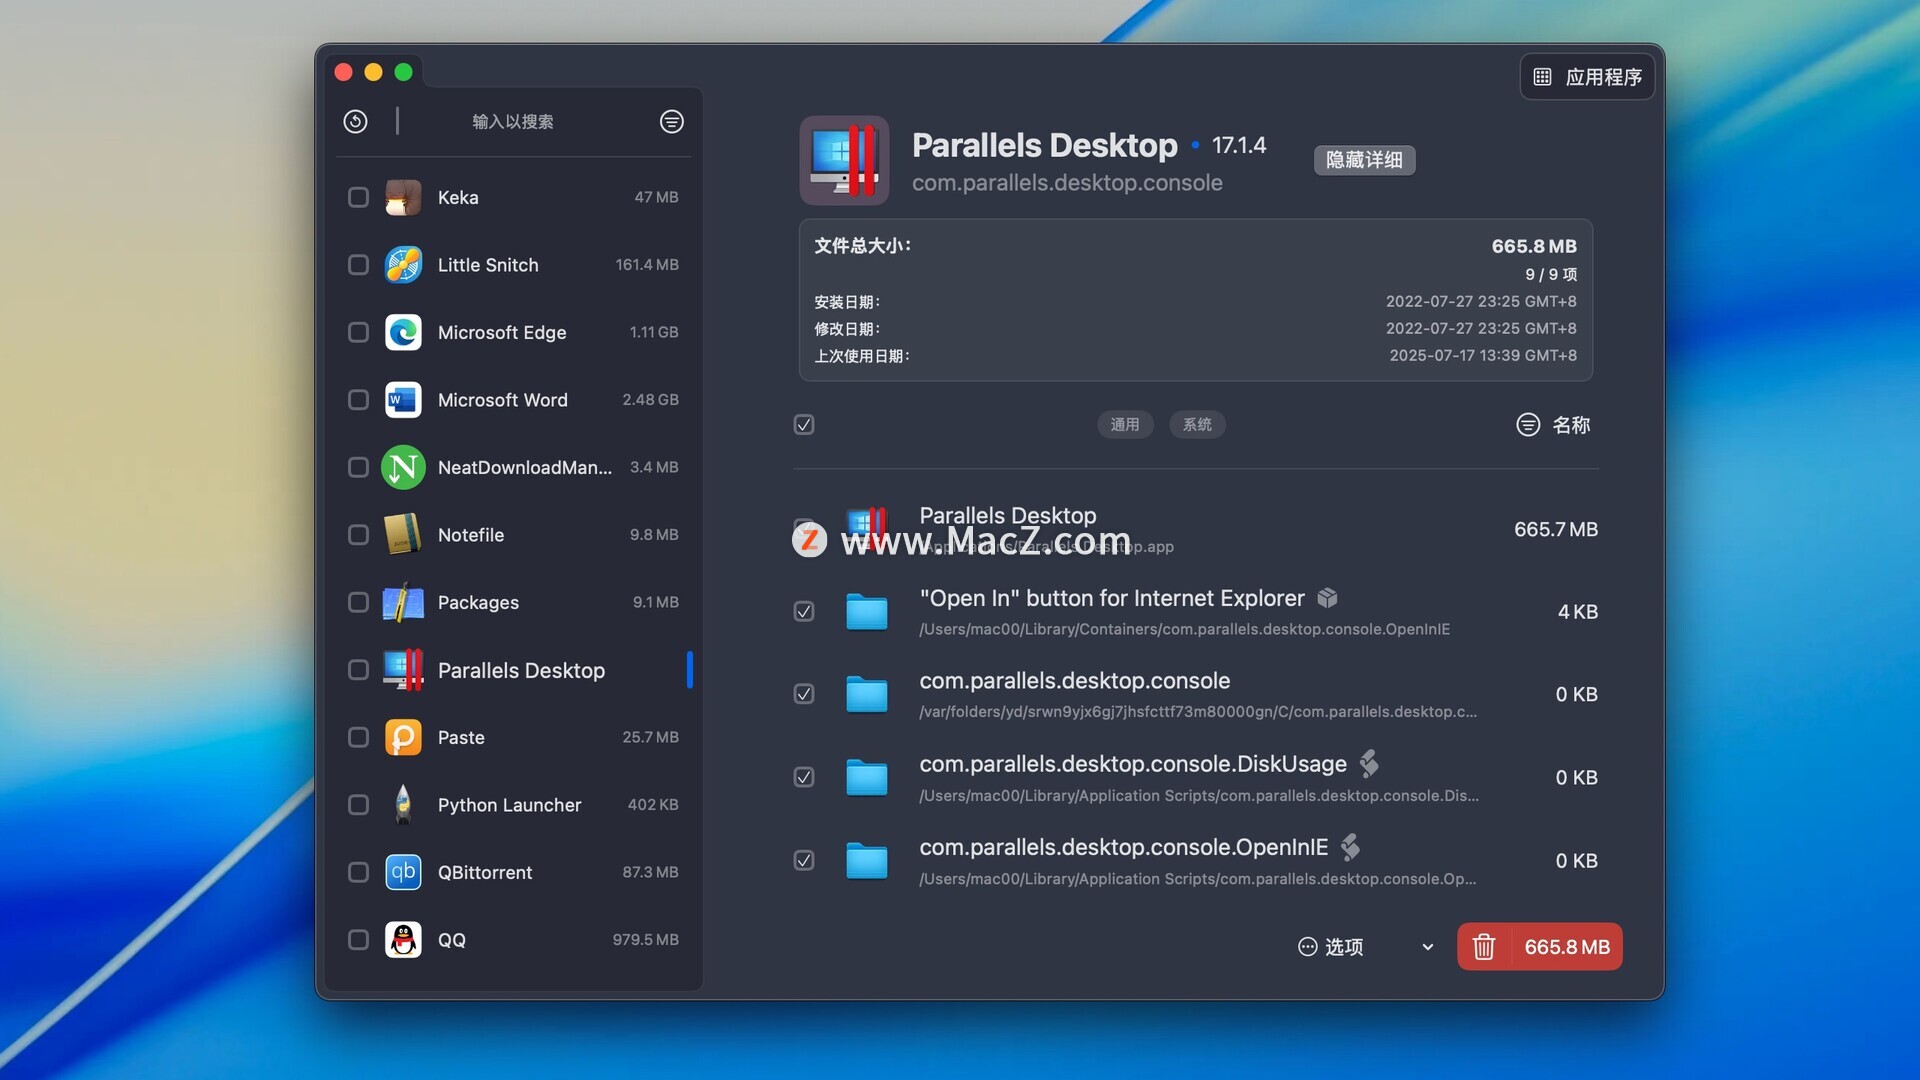Click the version 17.1.4 label
The width and height of the screenshot is (1920, 1080).
(x=1239, y=146)
